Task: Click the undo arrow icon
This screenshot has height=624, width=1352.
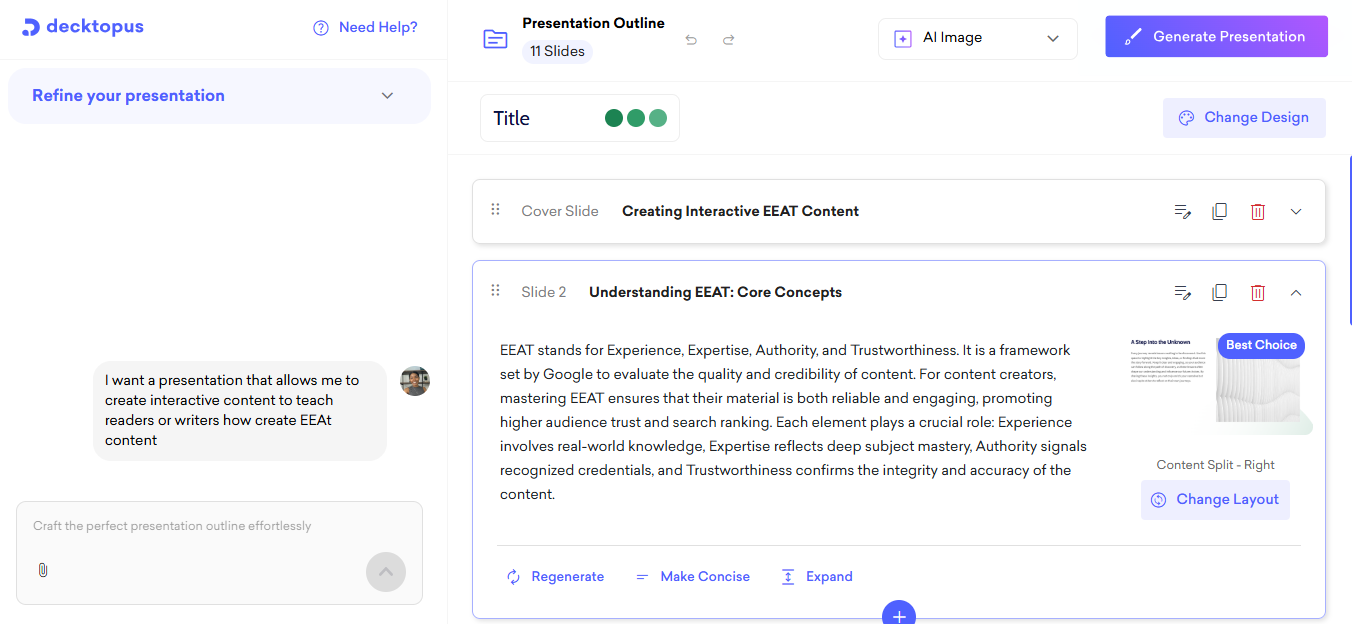Action: pos(691,40)
